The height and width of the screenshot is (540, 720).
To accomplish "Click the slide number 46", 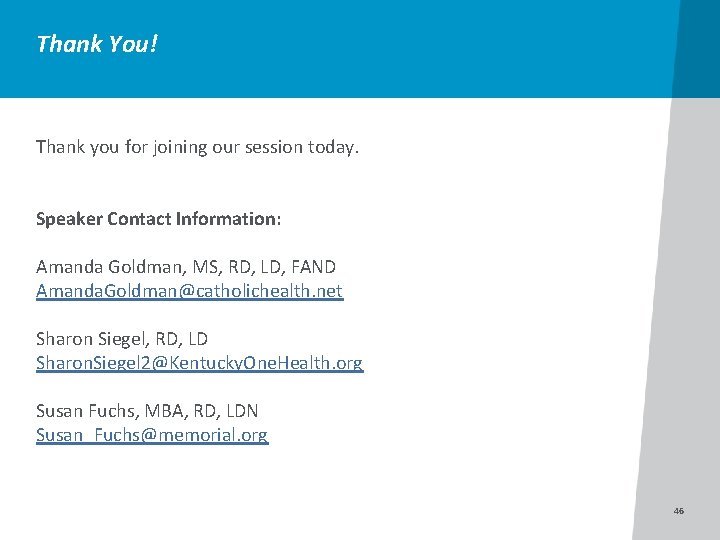I will [679, 511].
